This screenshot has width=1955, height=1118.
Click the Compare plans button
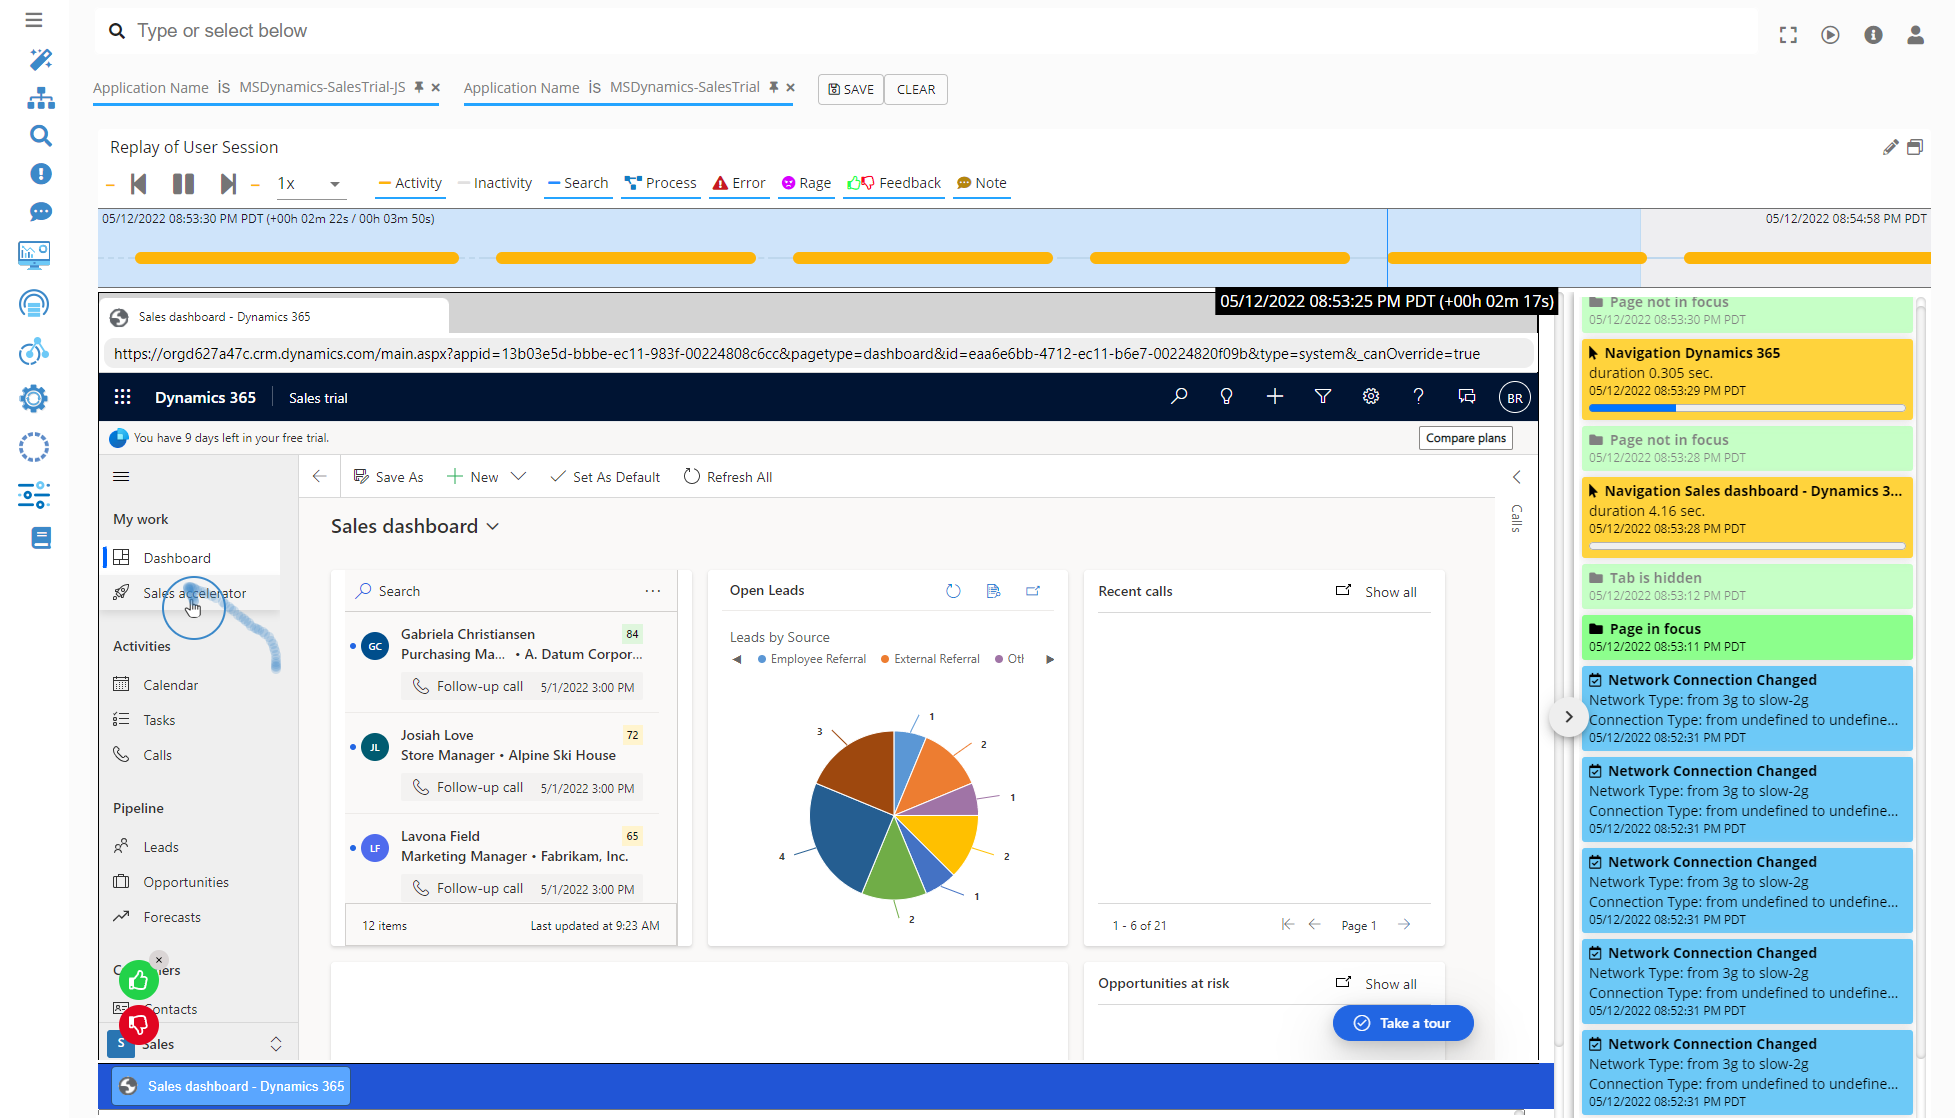coord(1465,437)
